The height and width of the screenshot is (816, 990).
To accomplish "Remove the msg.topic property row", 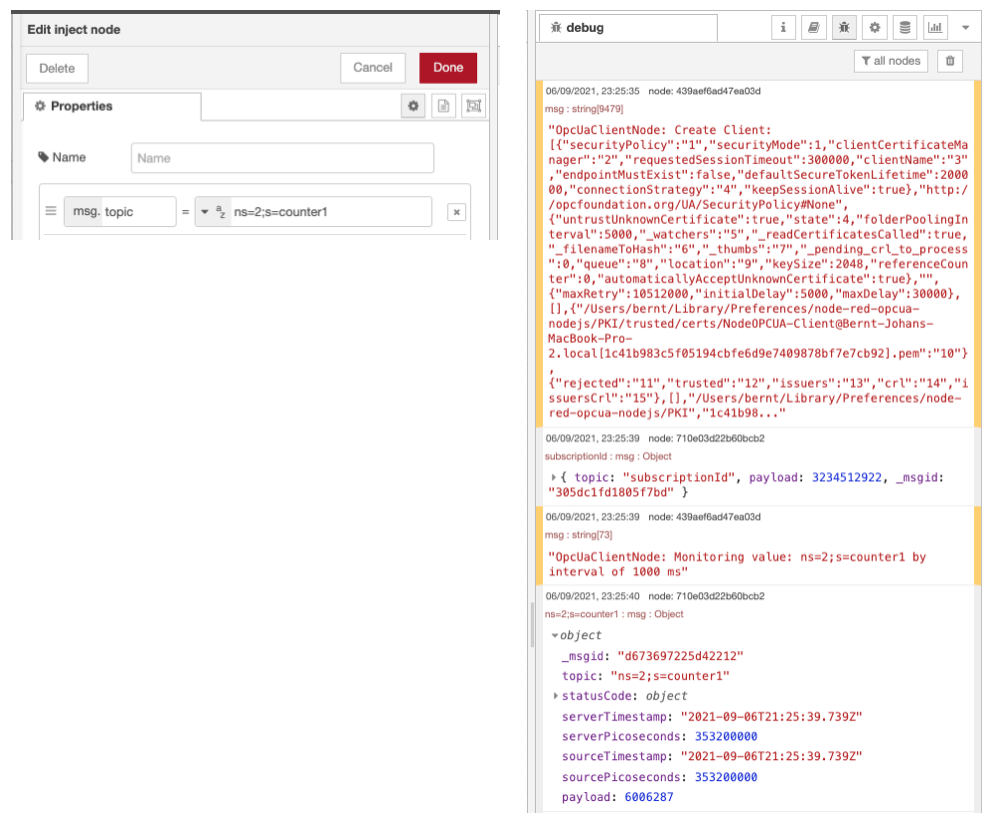I will click(456, 212).
